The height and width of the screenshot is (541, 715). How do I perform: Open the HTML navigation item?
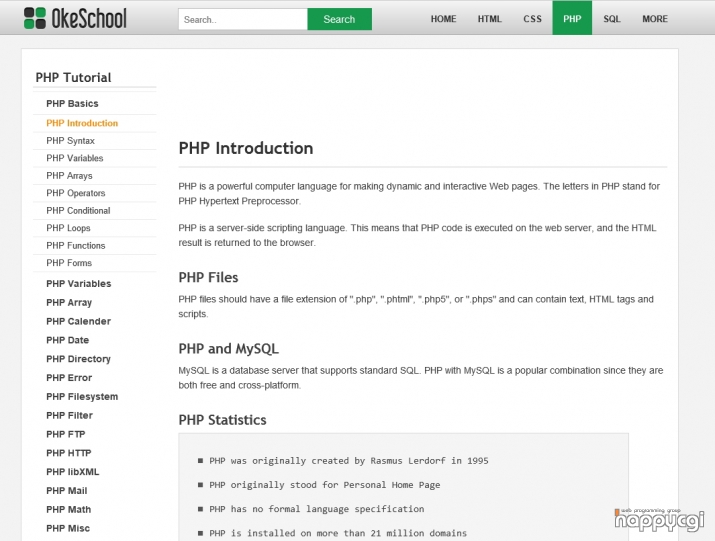489,19
